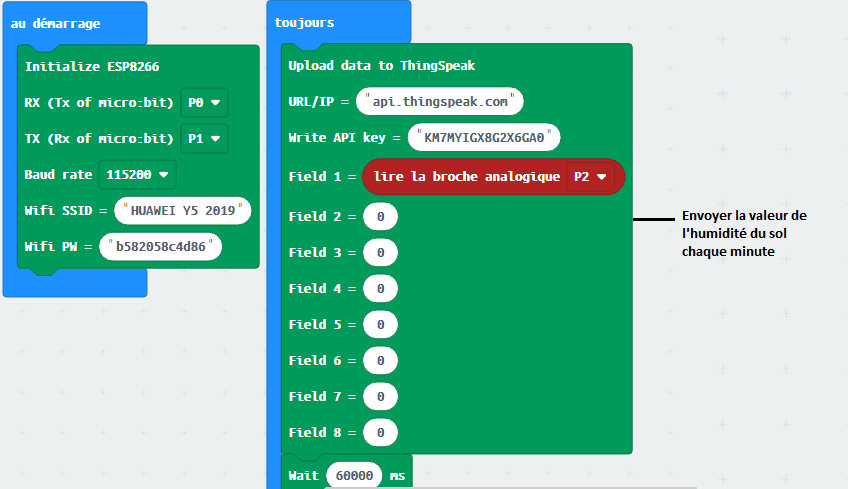Open the TX pin P1 dropdown
The width and height of the screenshot is (848, 489).
(x=204, y=139)
